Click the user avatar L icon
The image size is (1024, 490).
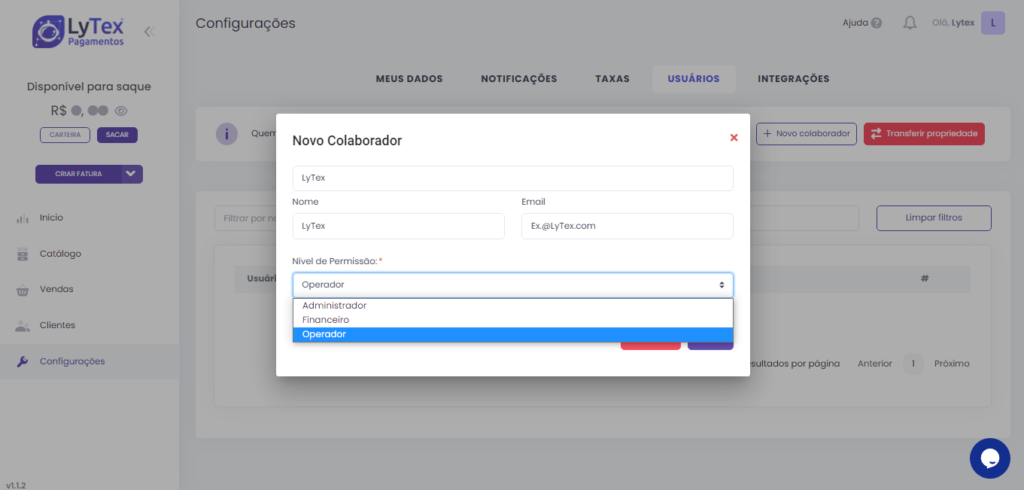[992, 23]
